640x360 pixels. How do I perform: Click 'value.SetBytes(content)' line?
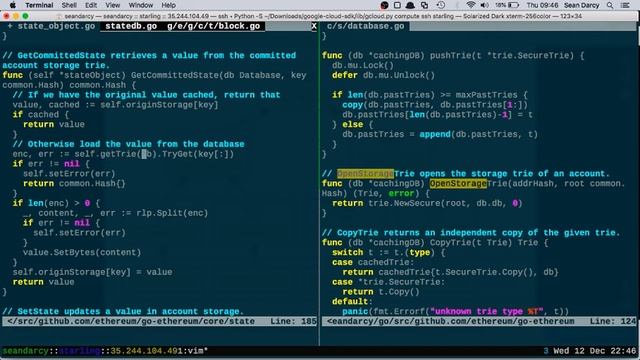tap(82, 252)
